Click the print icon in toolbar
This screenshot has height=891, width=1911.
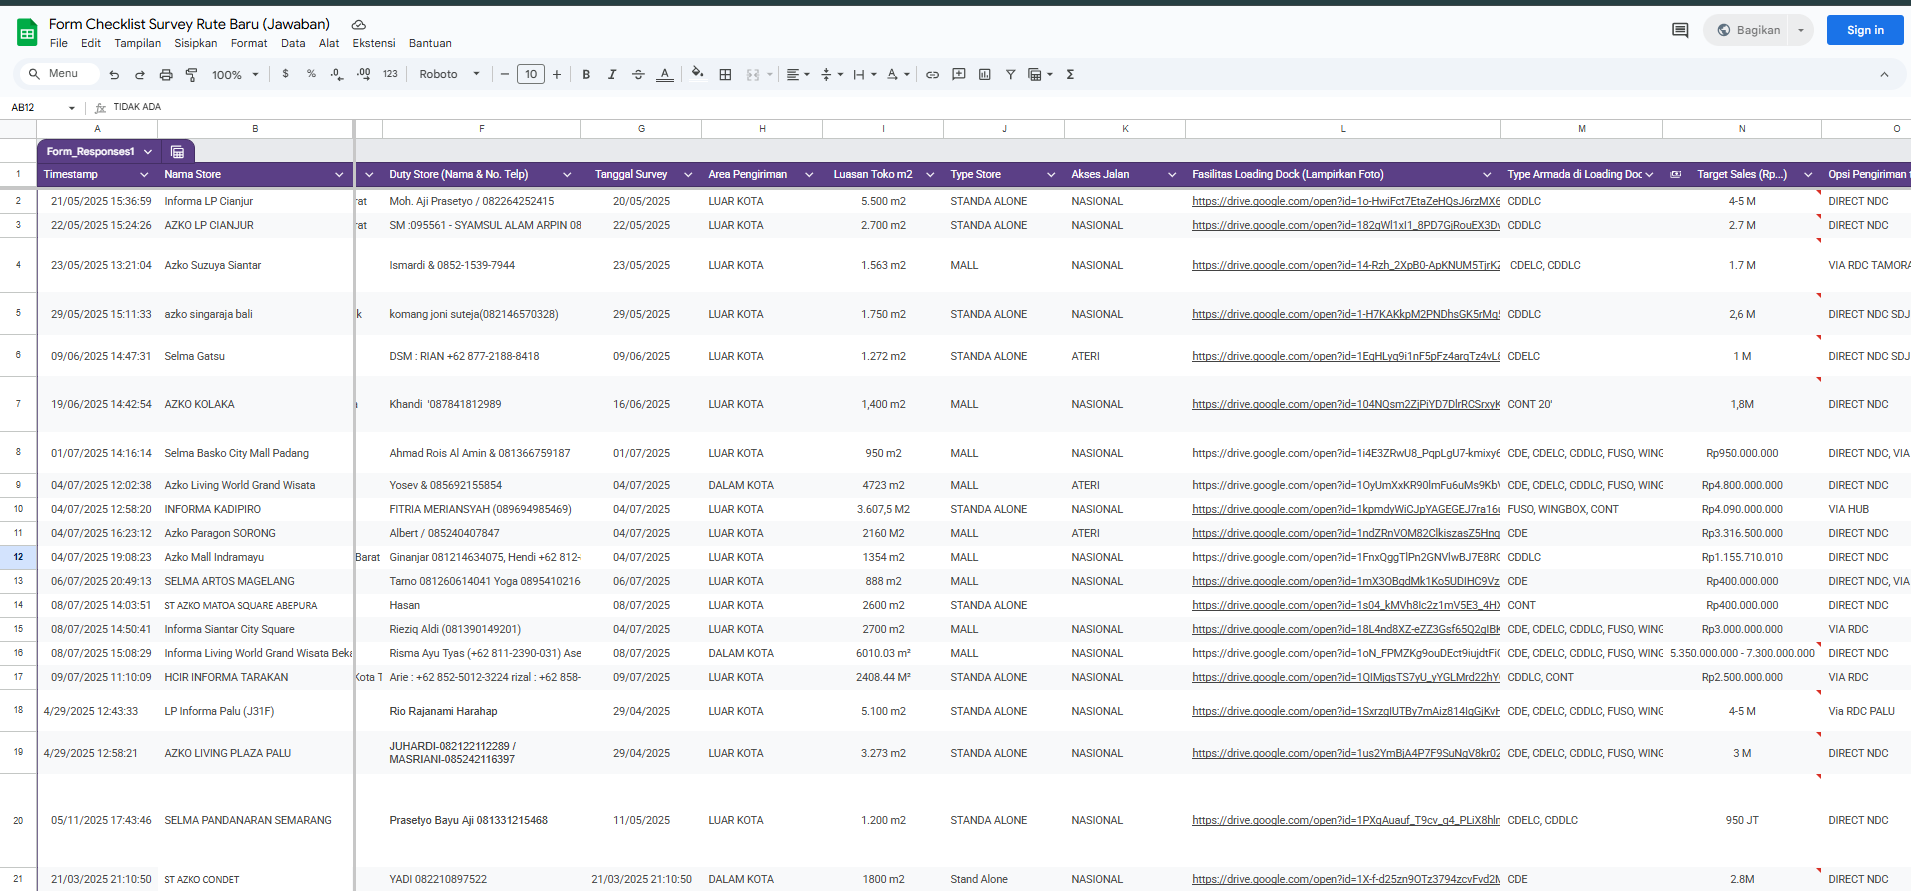166,75
